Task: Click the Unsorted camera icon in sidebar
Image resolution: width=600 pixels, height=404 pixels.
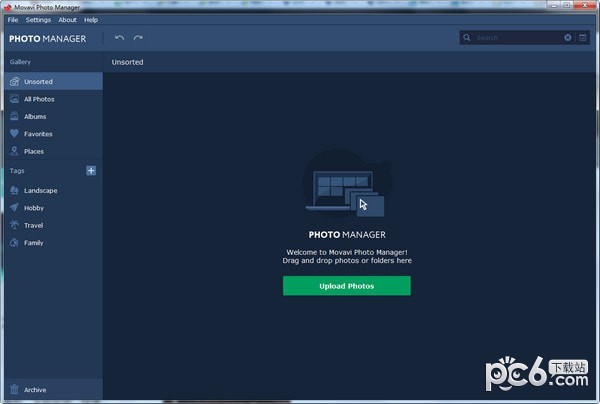Action: point(15,81)
